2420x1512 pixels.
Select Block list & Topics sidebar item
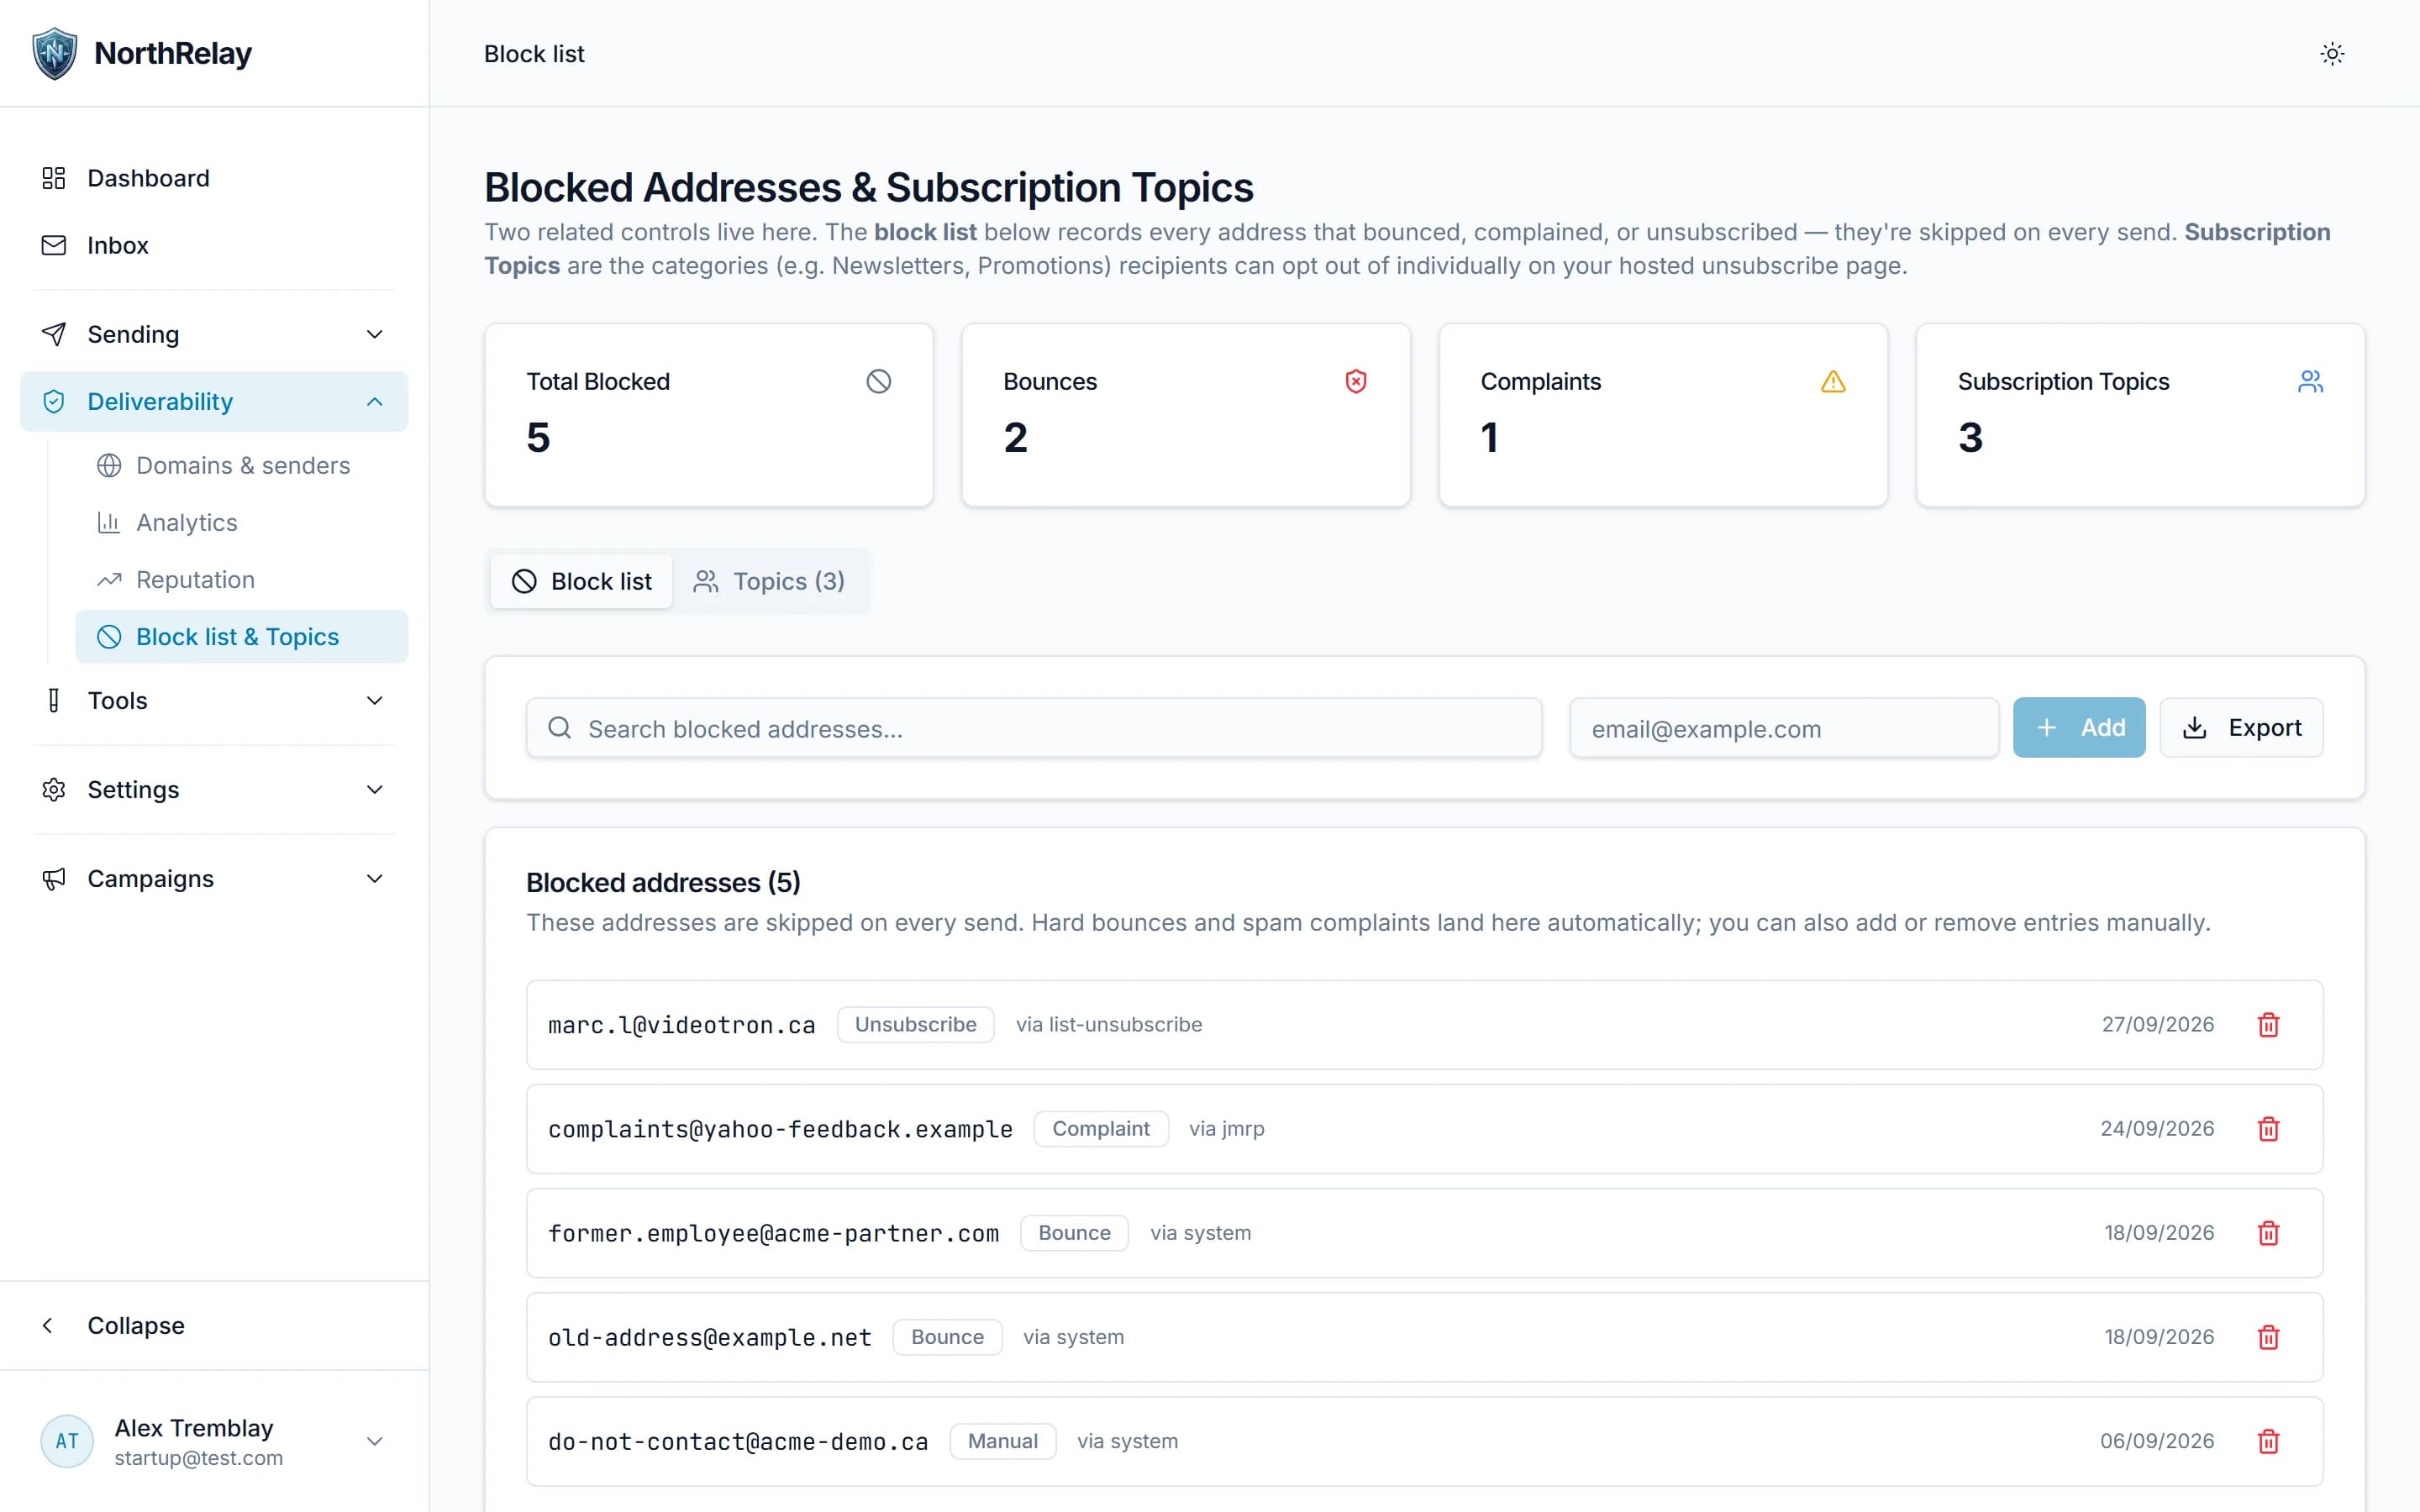pos(242,637)
